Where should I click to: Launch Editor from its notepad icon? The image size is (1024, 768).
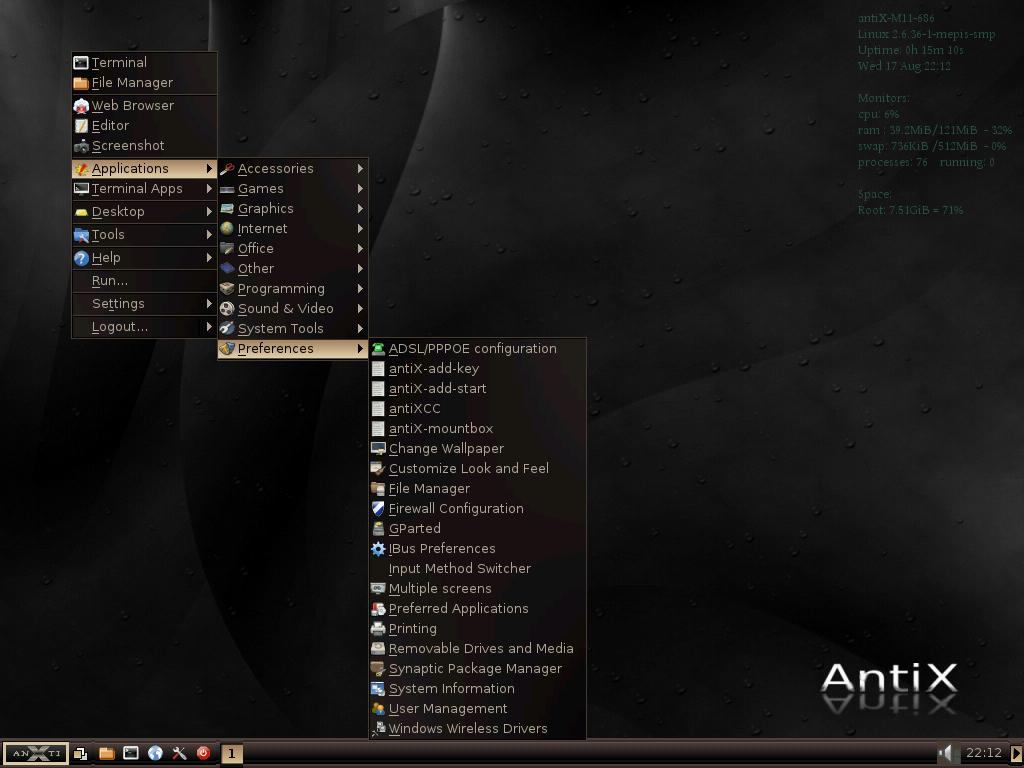coord(81,125)
